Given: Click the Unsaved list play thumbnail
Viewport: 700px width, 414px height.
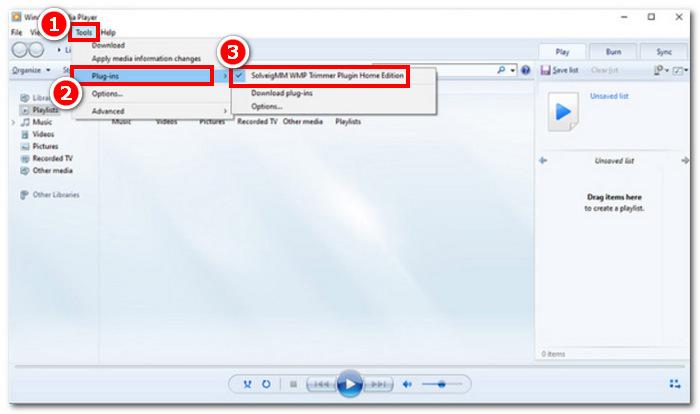Looking at the screenshot, I should coord(563,113).
